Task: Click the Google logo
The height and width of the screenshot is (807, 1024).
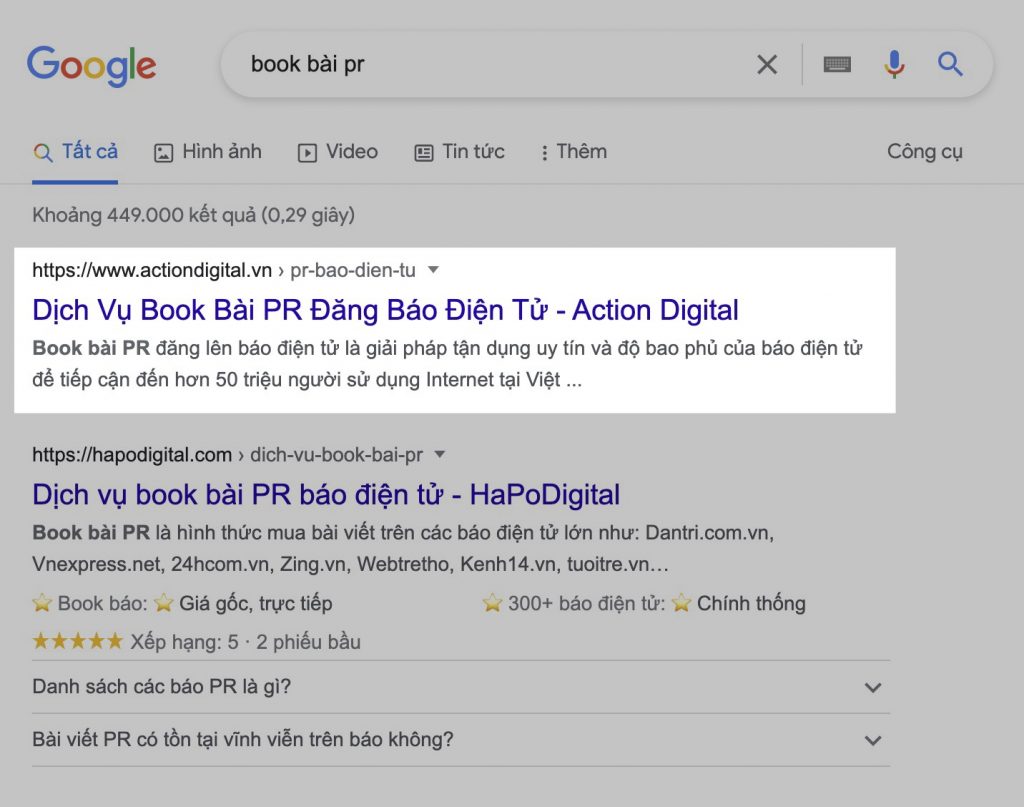Action: (91, 65)
